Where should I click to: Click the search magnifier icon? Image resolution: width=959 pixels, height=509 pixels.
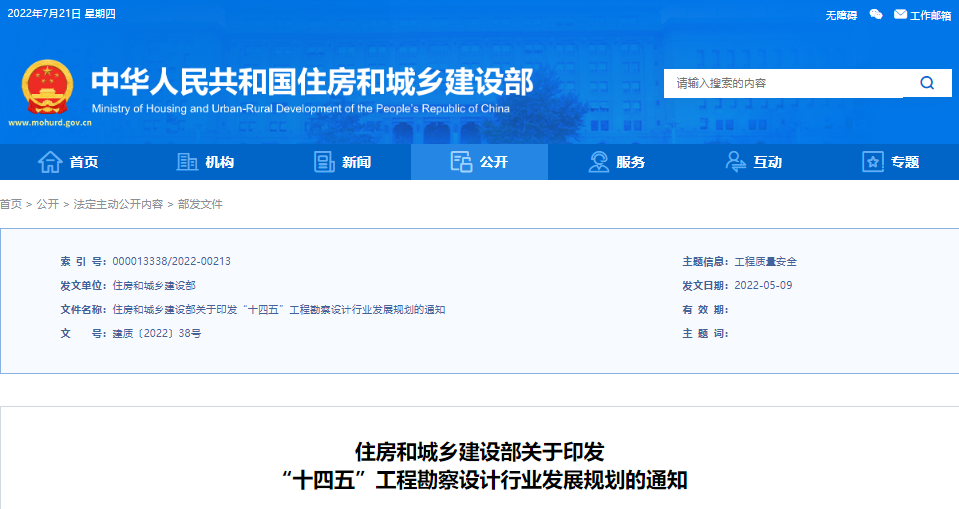[927, 83]
